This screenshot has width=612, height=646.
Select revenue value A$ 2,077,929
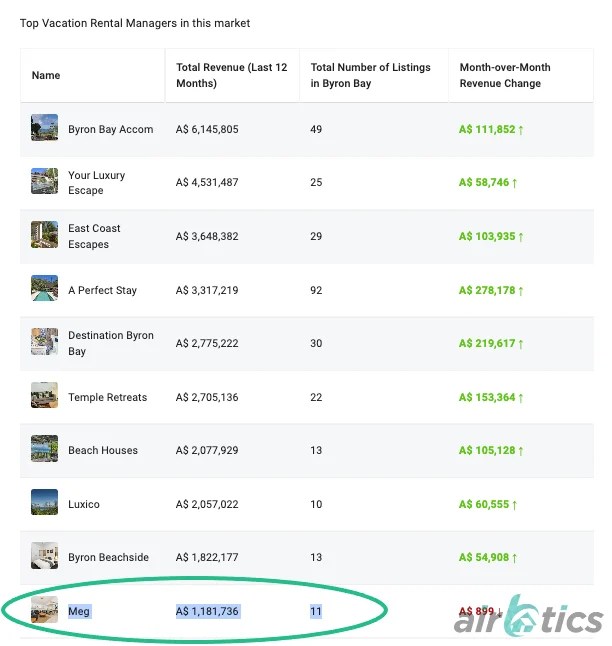[207, 450]
